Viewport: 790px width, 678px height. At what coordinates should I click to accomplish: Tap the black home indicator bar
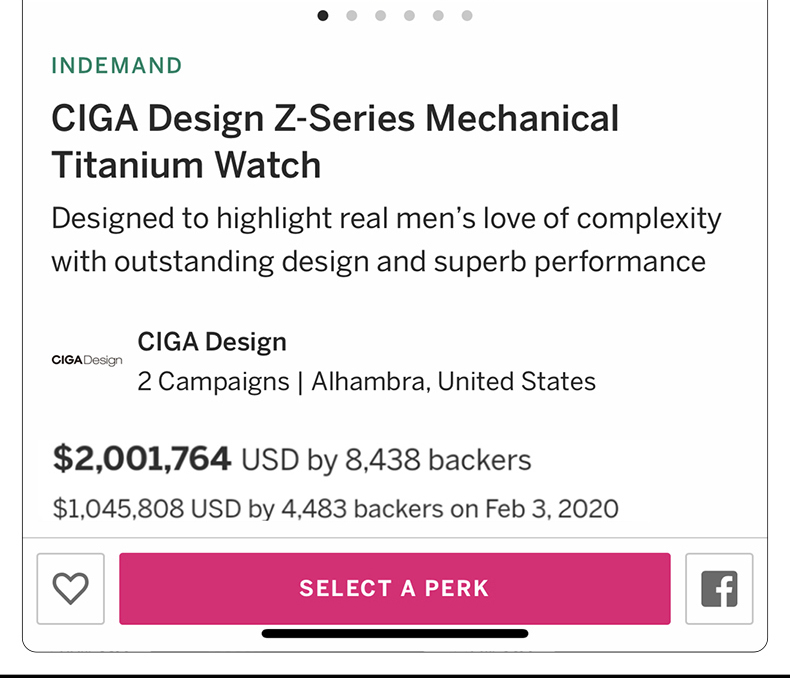click(395, 633)
